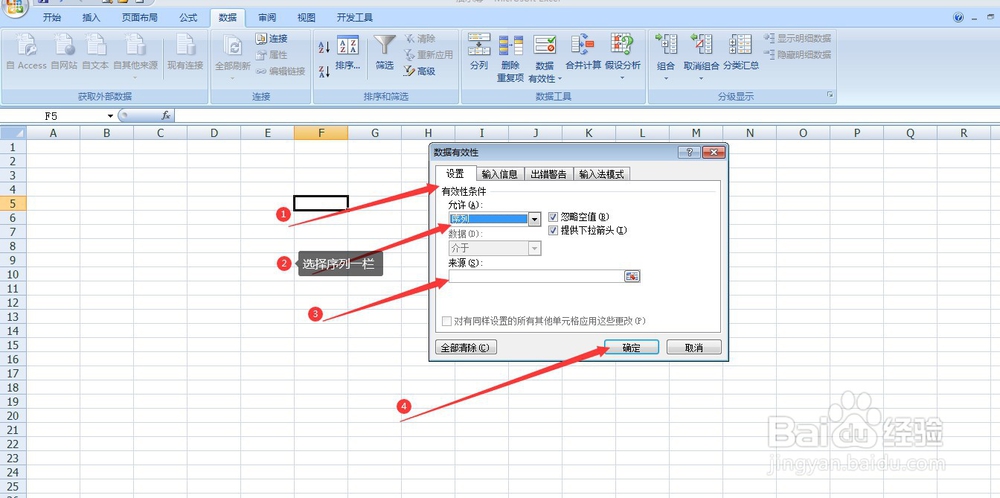Click insert function fx button

pos(166,115)
